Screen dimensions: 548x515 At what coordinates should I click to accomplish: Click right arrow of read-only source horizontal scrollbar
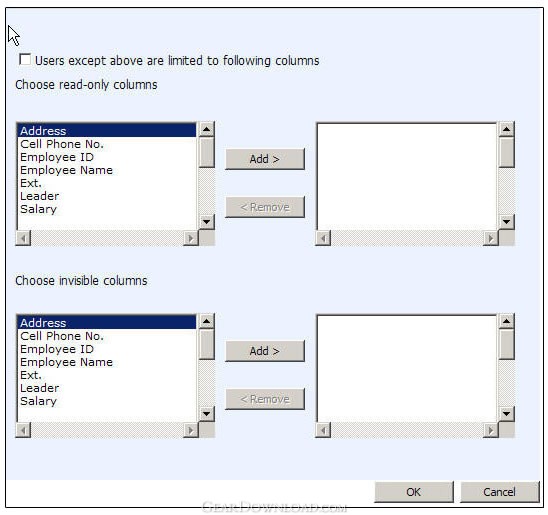(x=190, y=238)
